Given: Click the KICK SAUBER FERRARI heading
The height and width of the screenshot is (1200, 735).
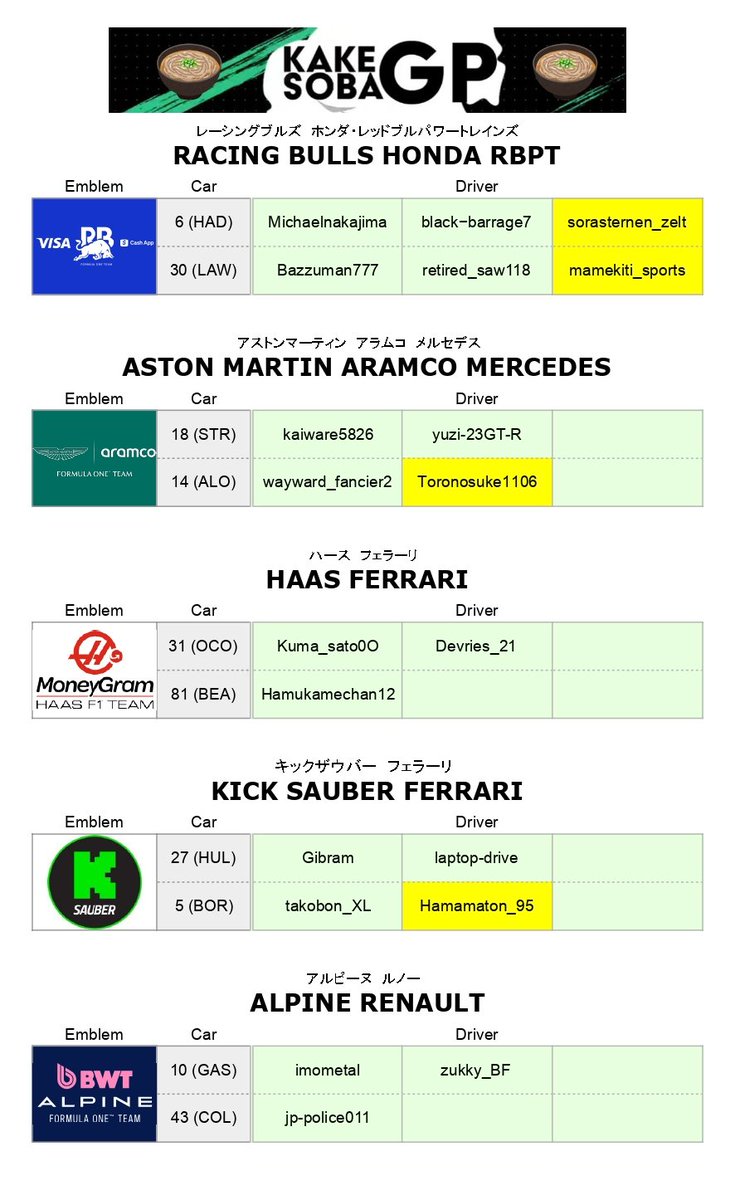Looking at the screenshot, I should (x=367, y=792).
